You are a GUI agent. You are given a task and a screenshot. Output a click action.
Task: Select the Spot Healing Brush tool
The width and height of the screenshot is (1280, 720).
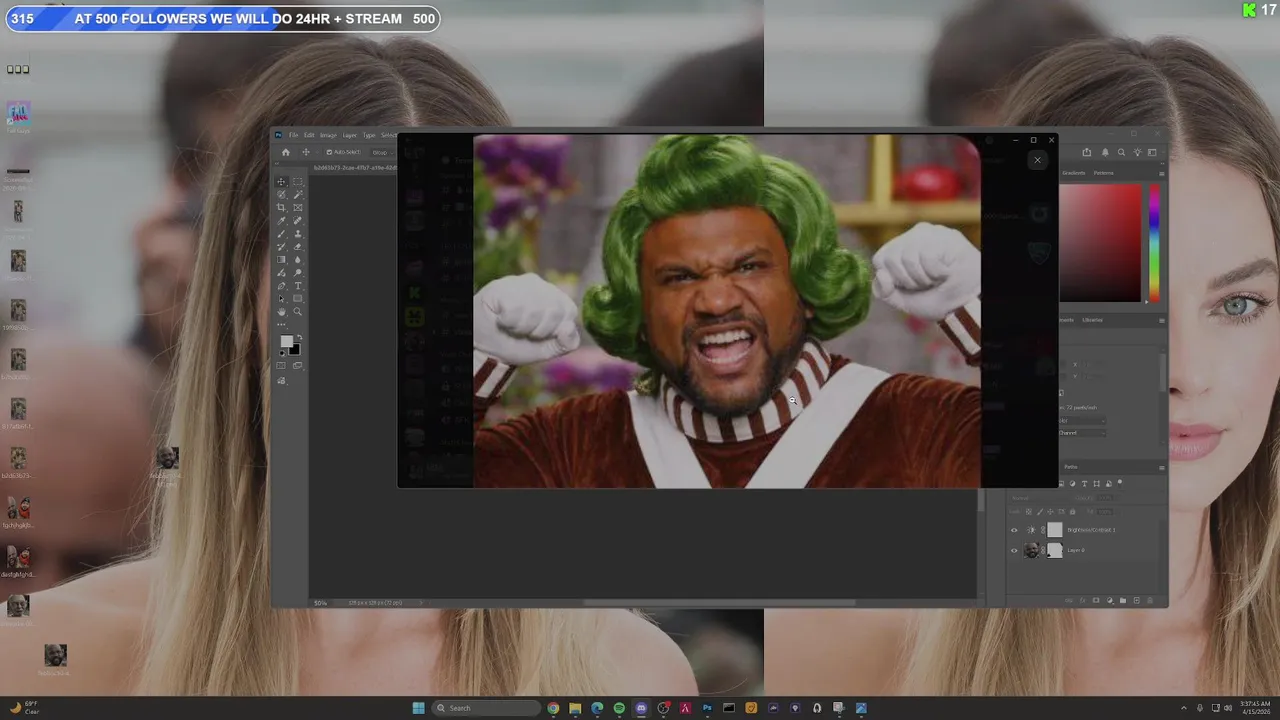point(298,220)
